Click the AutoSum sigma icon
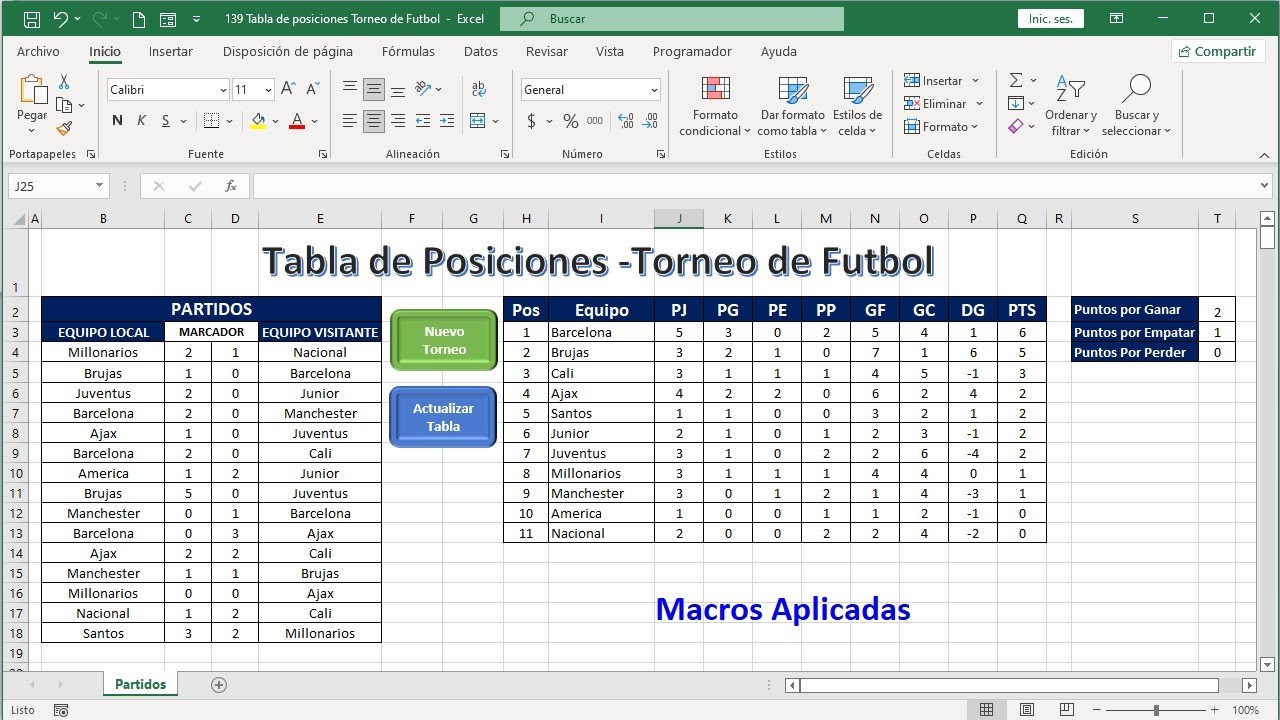This screenshot has height=720, width=1280. tap(1016, 80)
